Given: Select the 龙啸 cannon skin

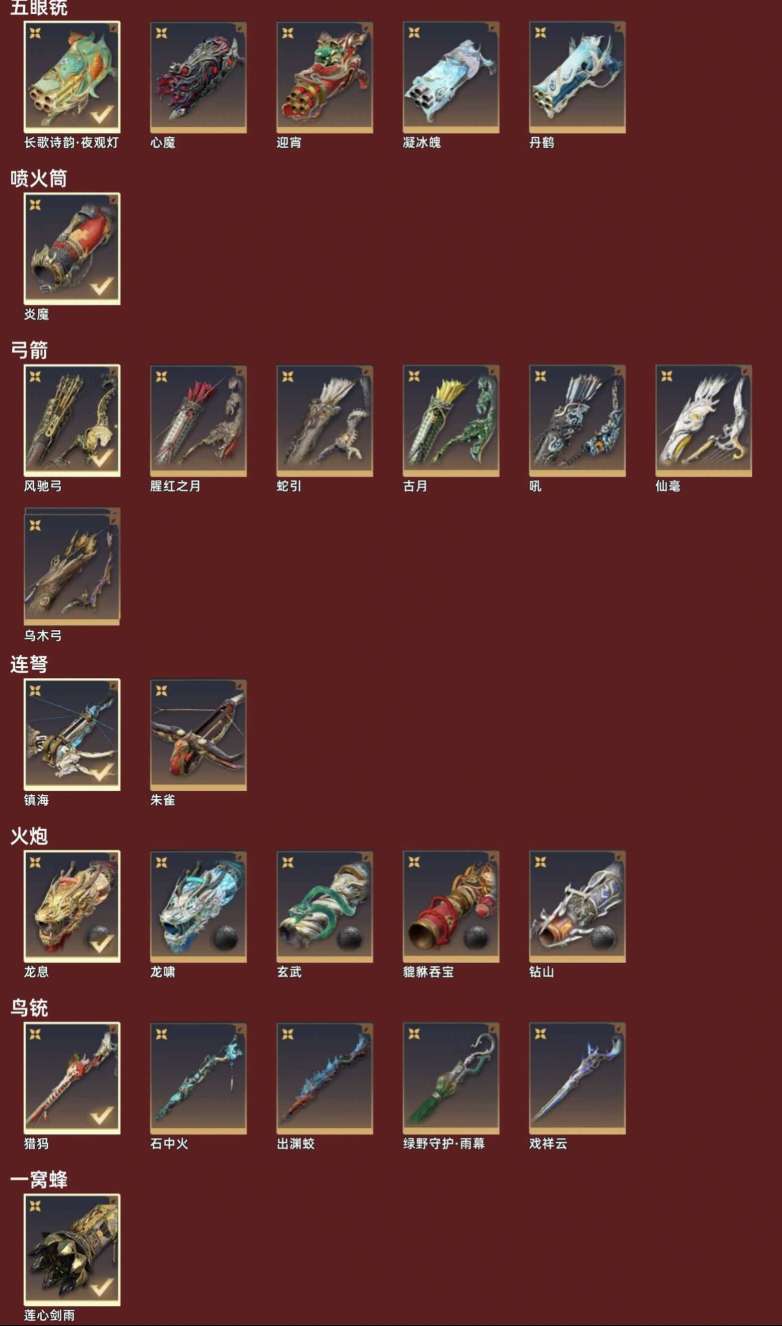Looking at the screenshot, I should click(x=198, y=907).
